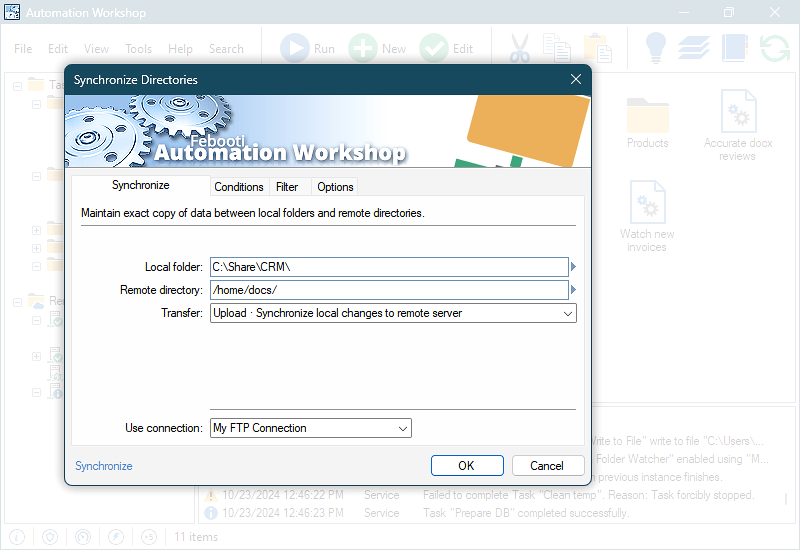Viewport: 800px width, 550px height.
Task: Click the play-5 queue status bar icon
Action: tap(148, 537)
